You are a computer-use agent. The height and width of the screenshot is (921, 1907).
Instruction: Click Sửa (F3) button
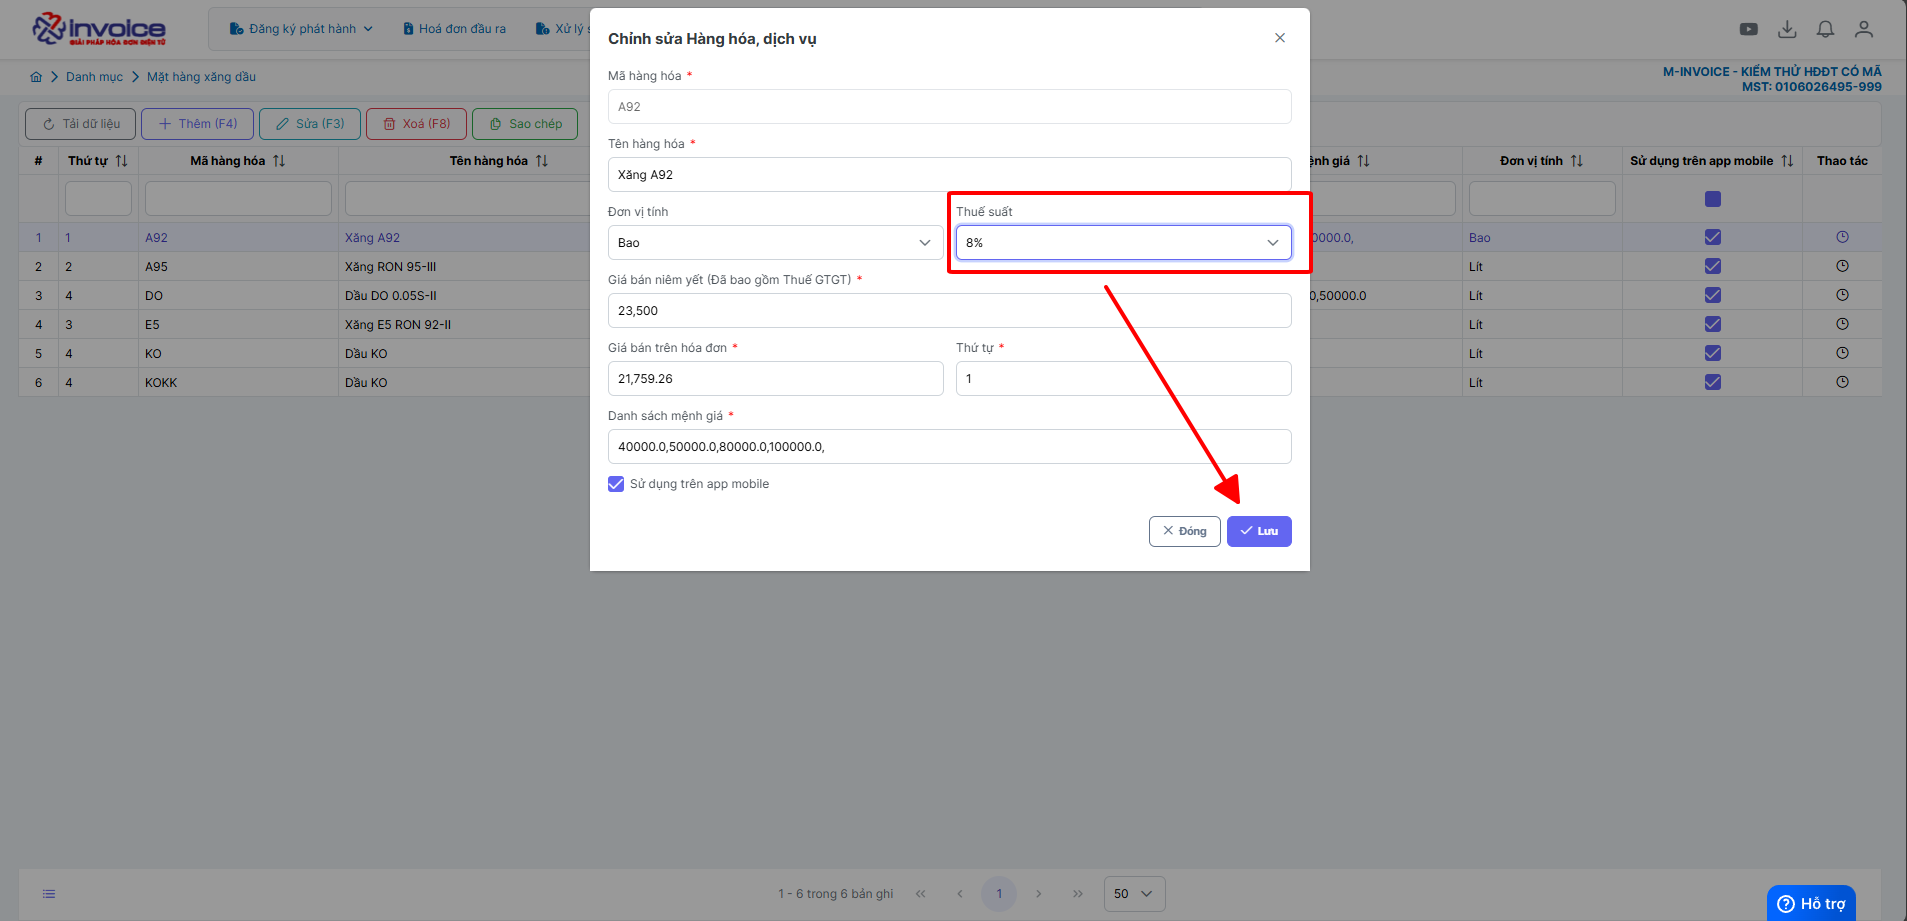click(309, 124)
